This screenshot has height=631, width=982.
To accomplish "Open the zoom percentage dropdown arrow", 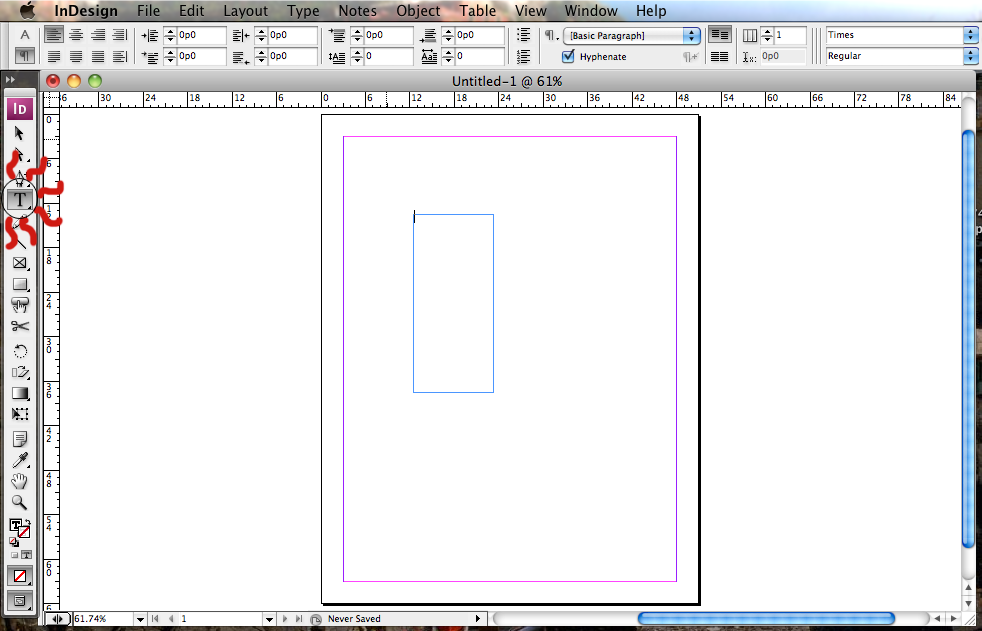I will click(140, 619).
